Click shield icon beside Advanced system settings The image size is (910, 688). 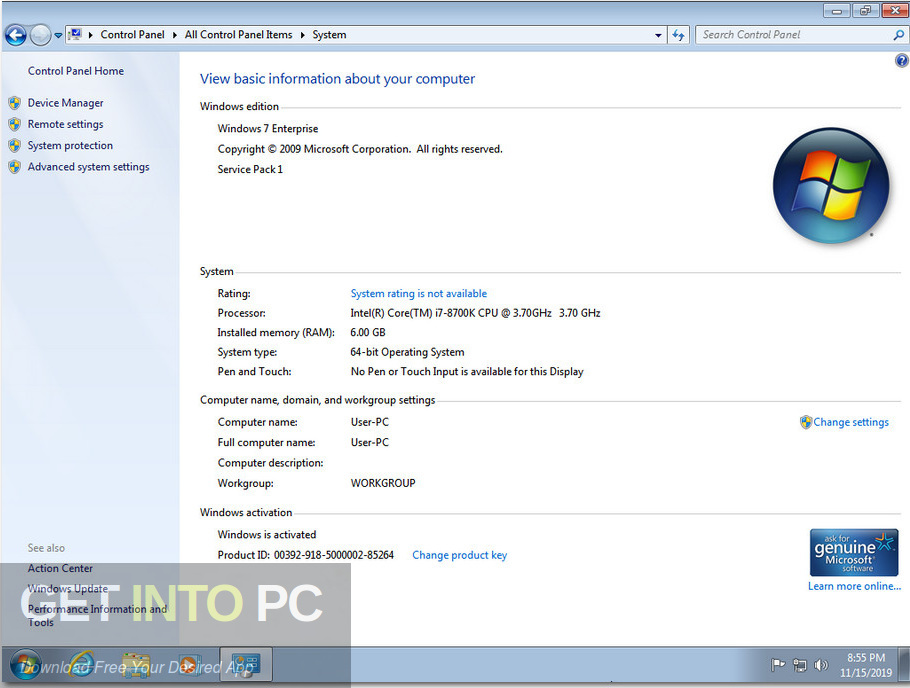coord(15,167)
